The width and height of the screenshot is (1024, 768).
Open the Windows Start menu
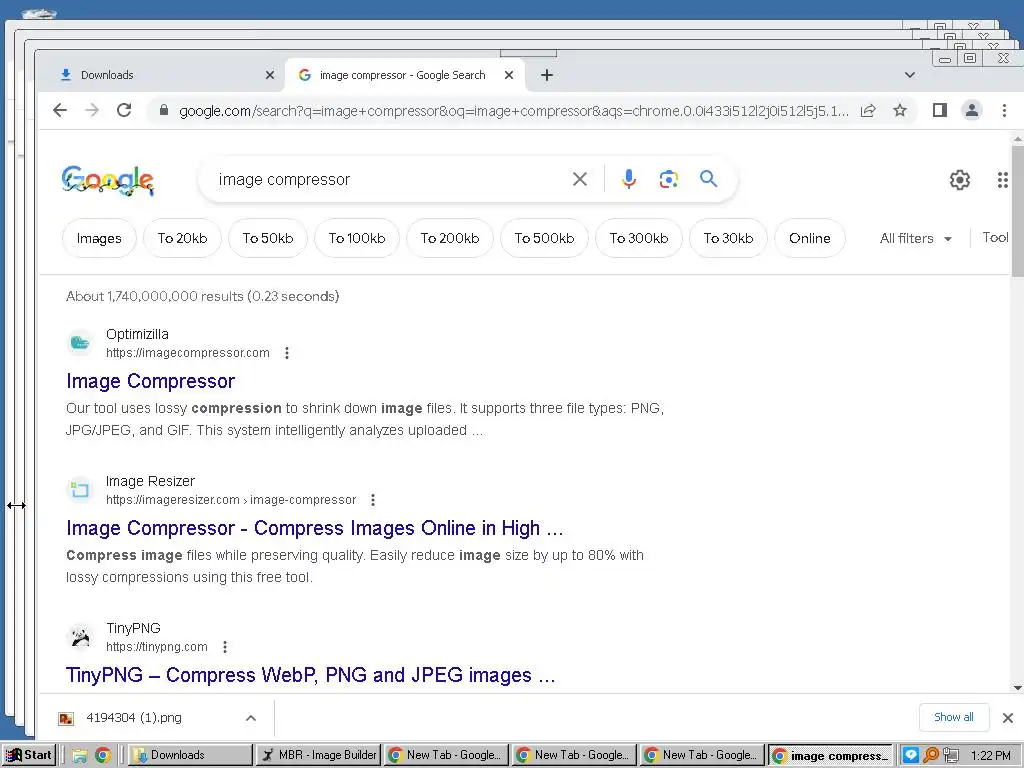[x=29, y=755]
